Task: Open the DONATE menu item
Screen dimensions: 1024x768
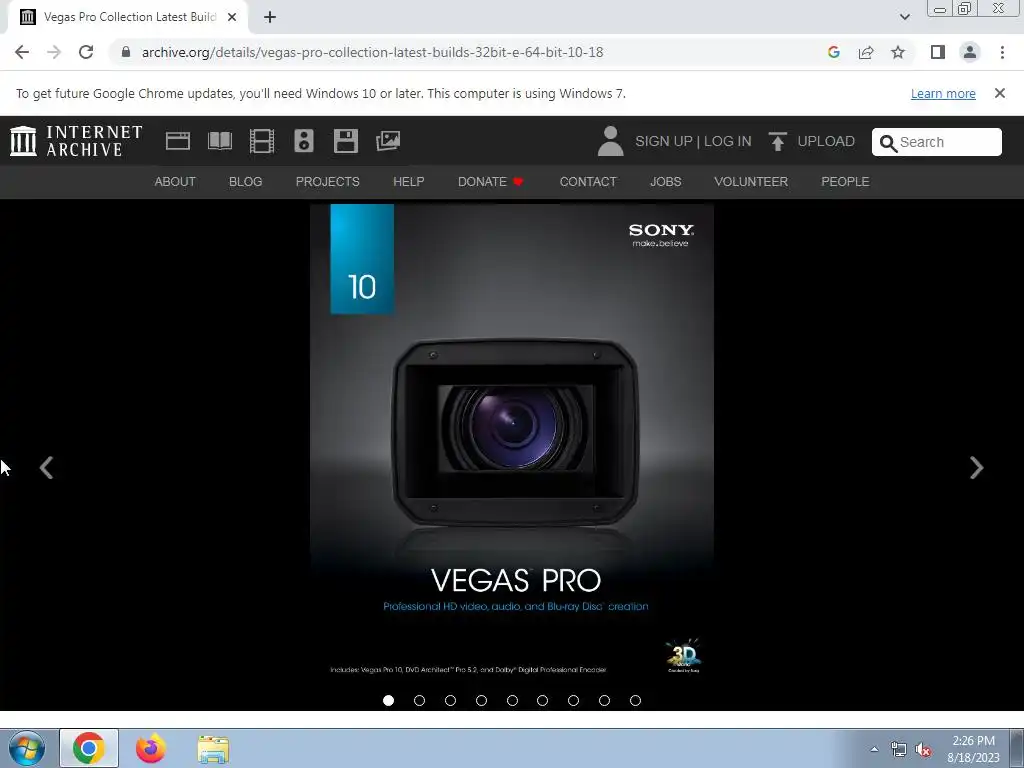Action: [x=490, y=182]
